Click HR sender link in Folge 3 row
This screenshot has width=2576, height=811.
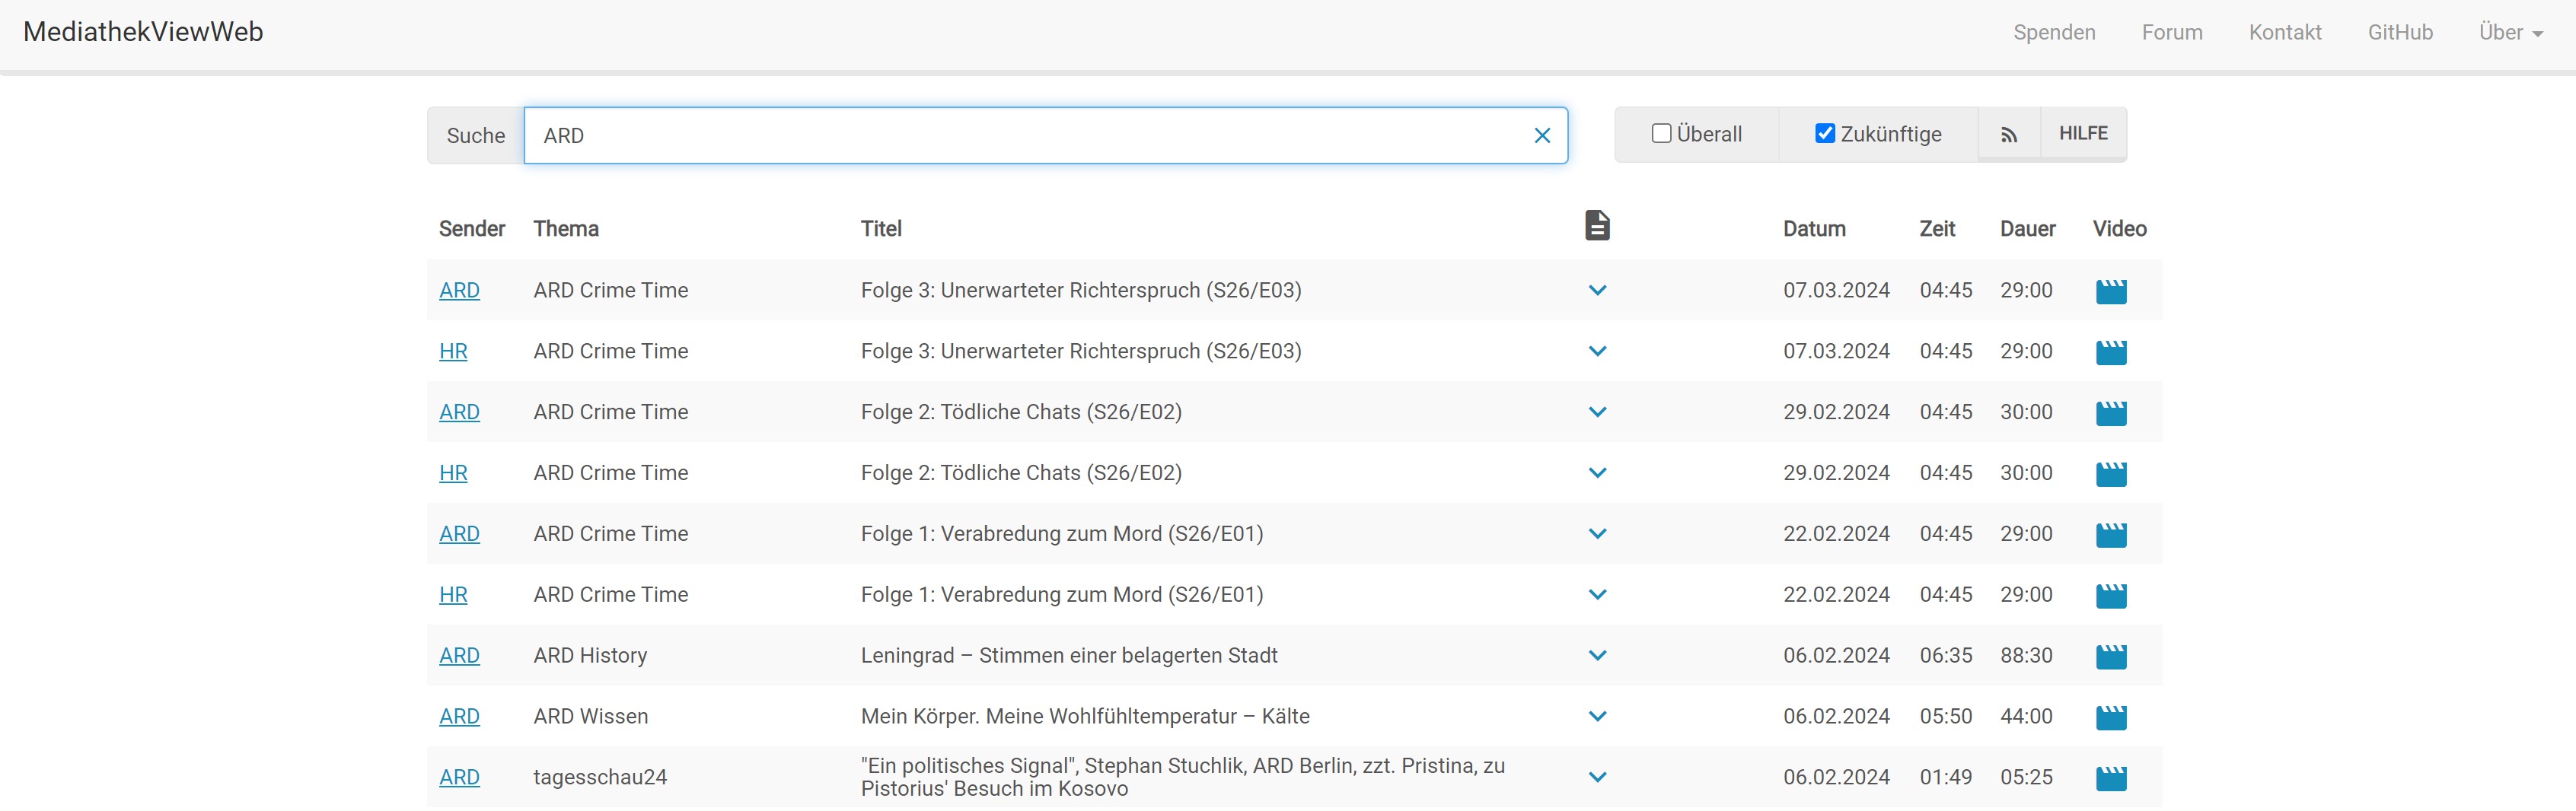click(x=453, y=352)
